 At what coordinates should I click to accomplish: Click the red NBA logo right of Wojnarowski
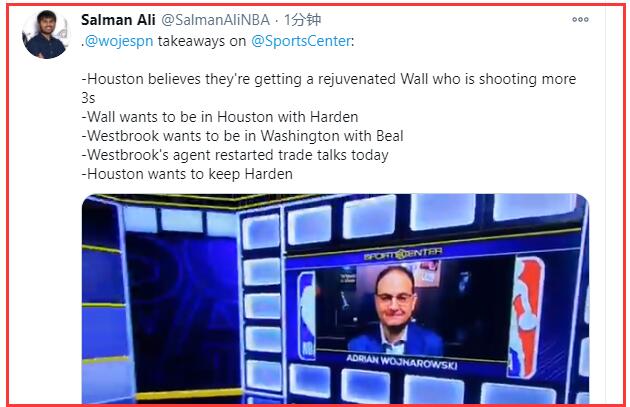coord(527,317)
